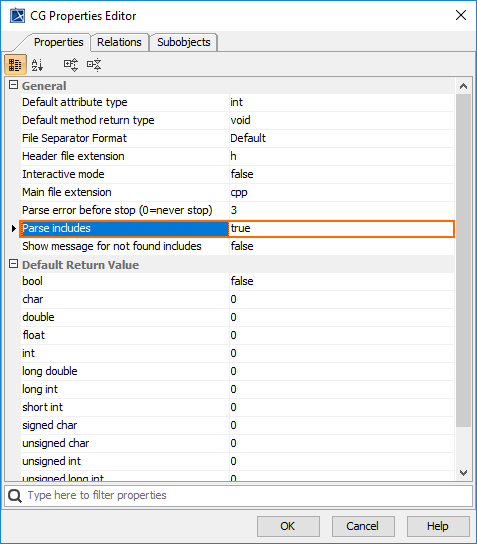
Task: Collapse the General group
Action: coord(13,85)
